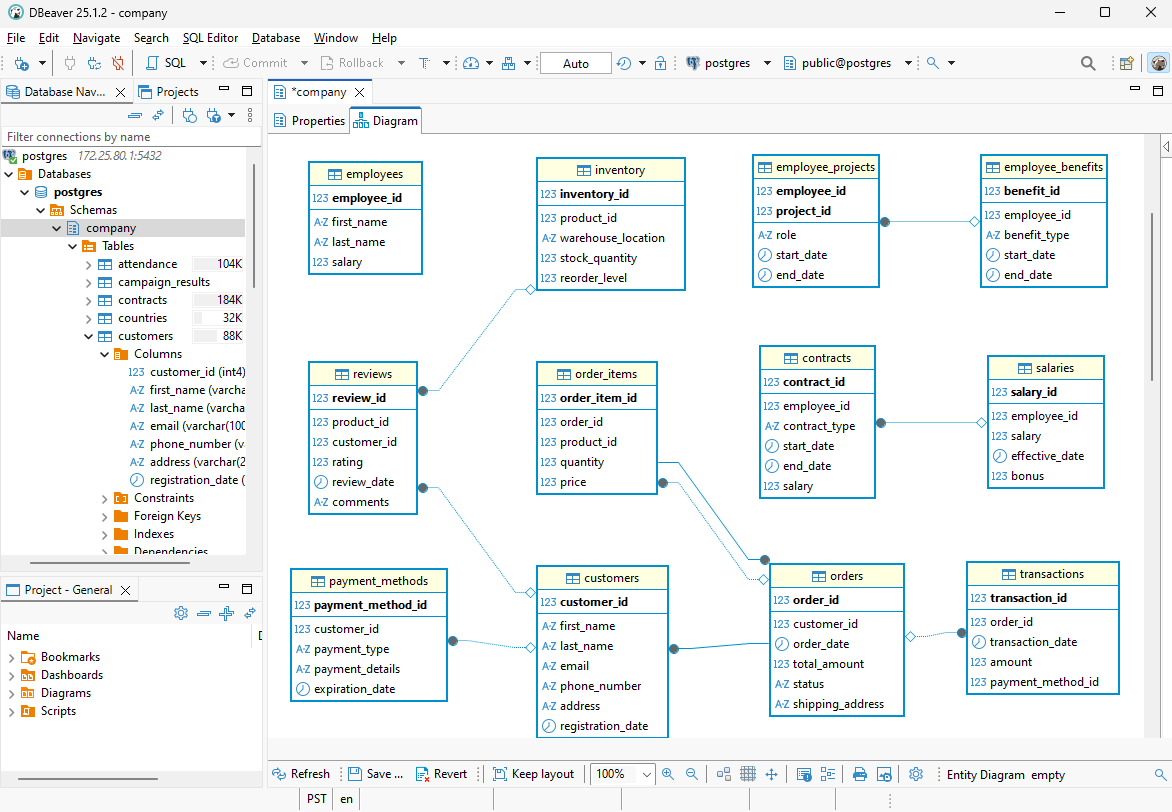Click the Filter connections by name field
This screenshot has height=812, width=1172.
click(132, 137)
